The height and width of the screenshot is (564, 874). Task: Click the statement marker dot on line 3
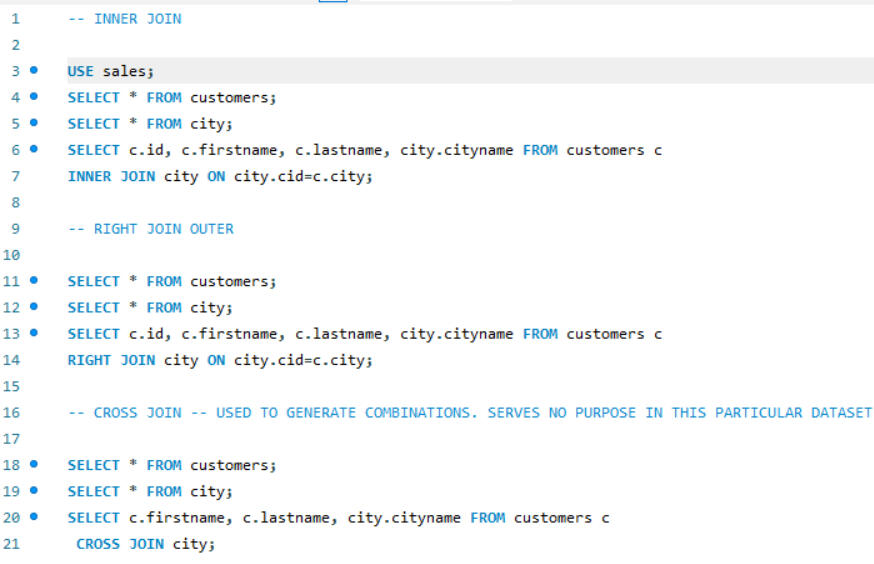(35, 71)
